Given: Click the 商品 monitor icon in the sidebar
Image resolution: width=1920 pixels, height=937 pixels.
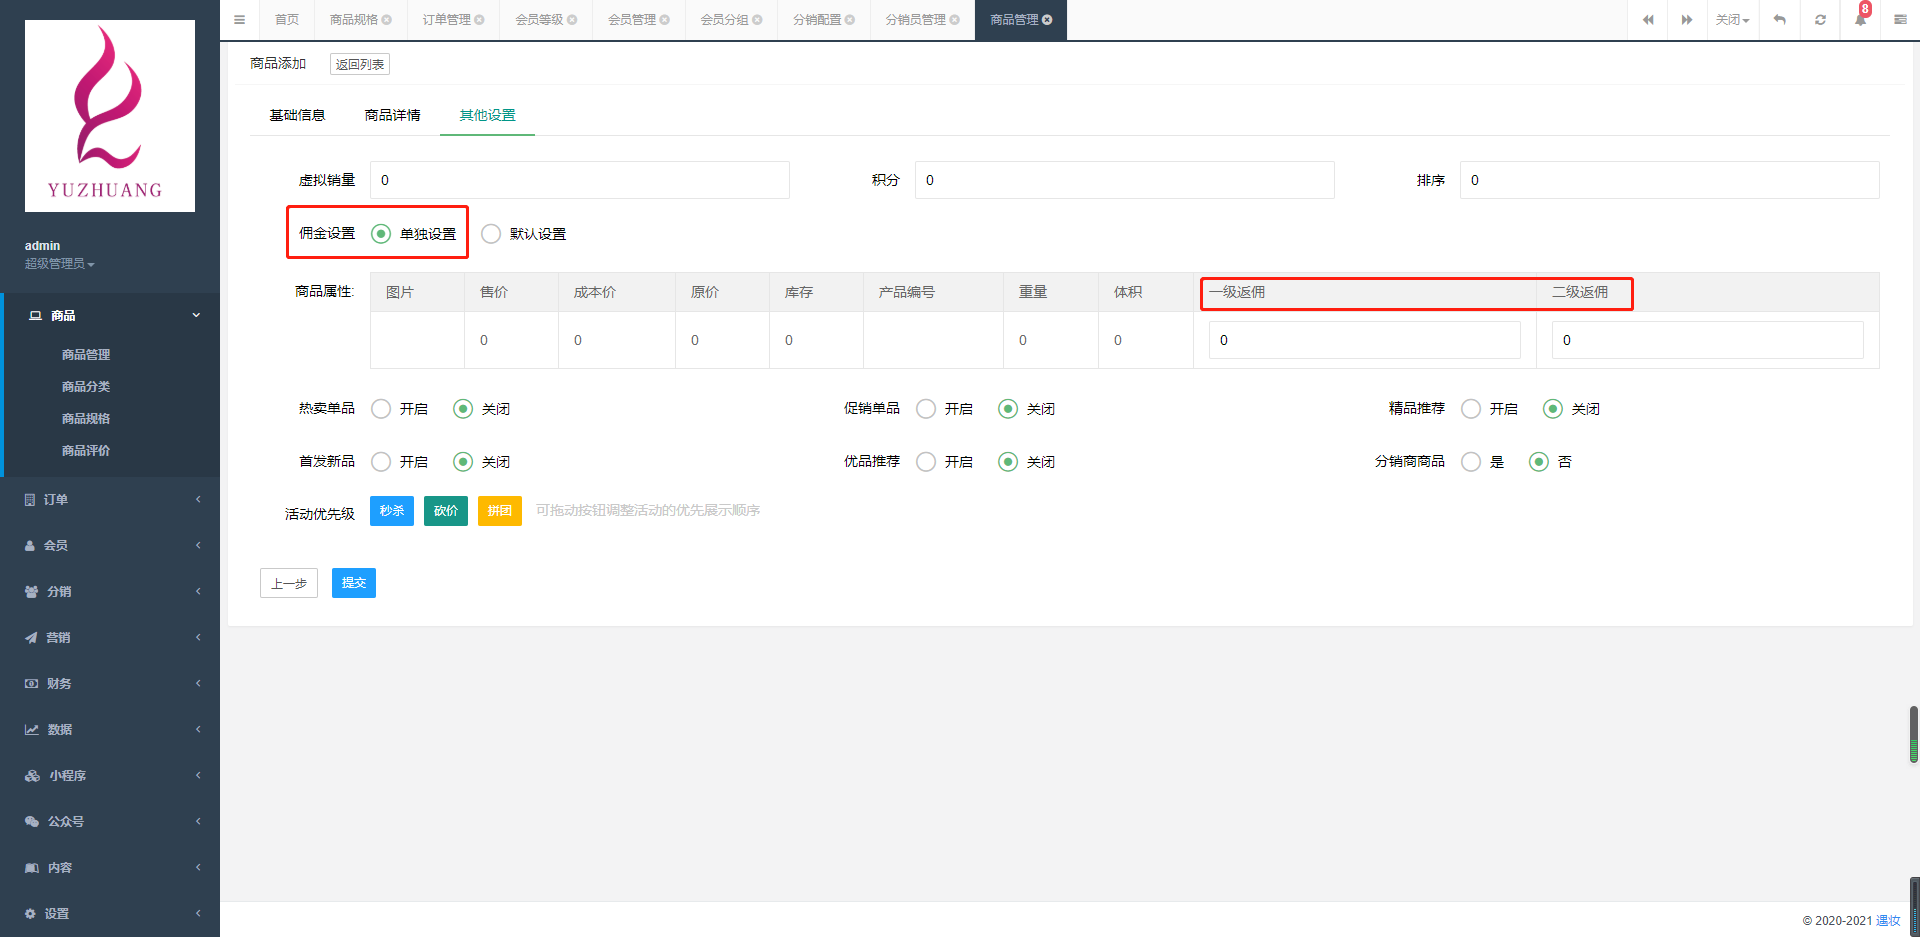Looking at the screenshot, I should [x=35, y=315].
